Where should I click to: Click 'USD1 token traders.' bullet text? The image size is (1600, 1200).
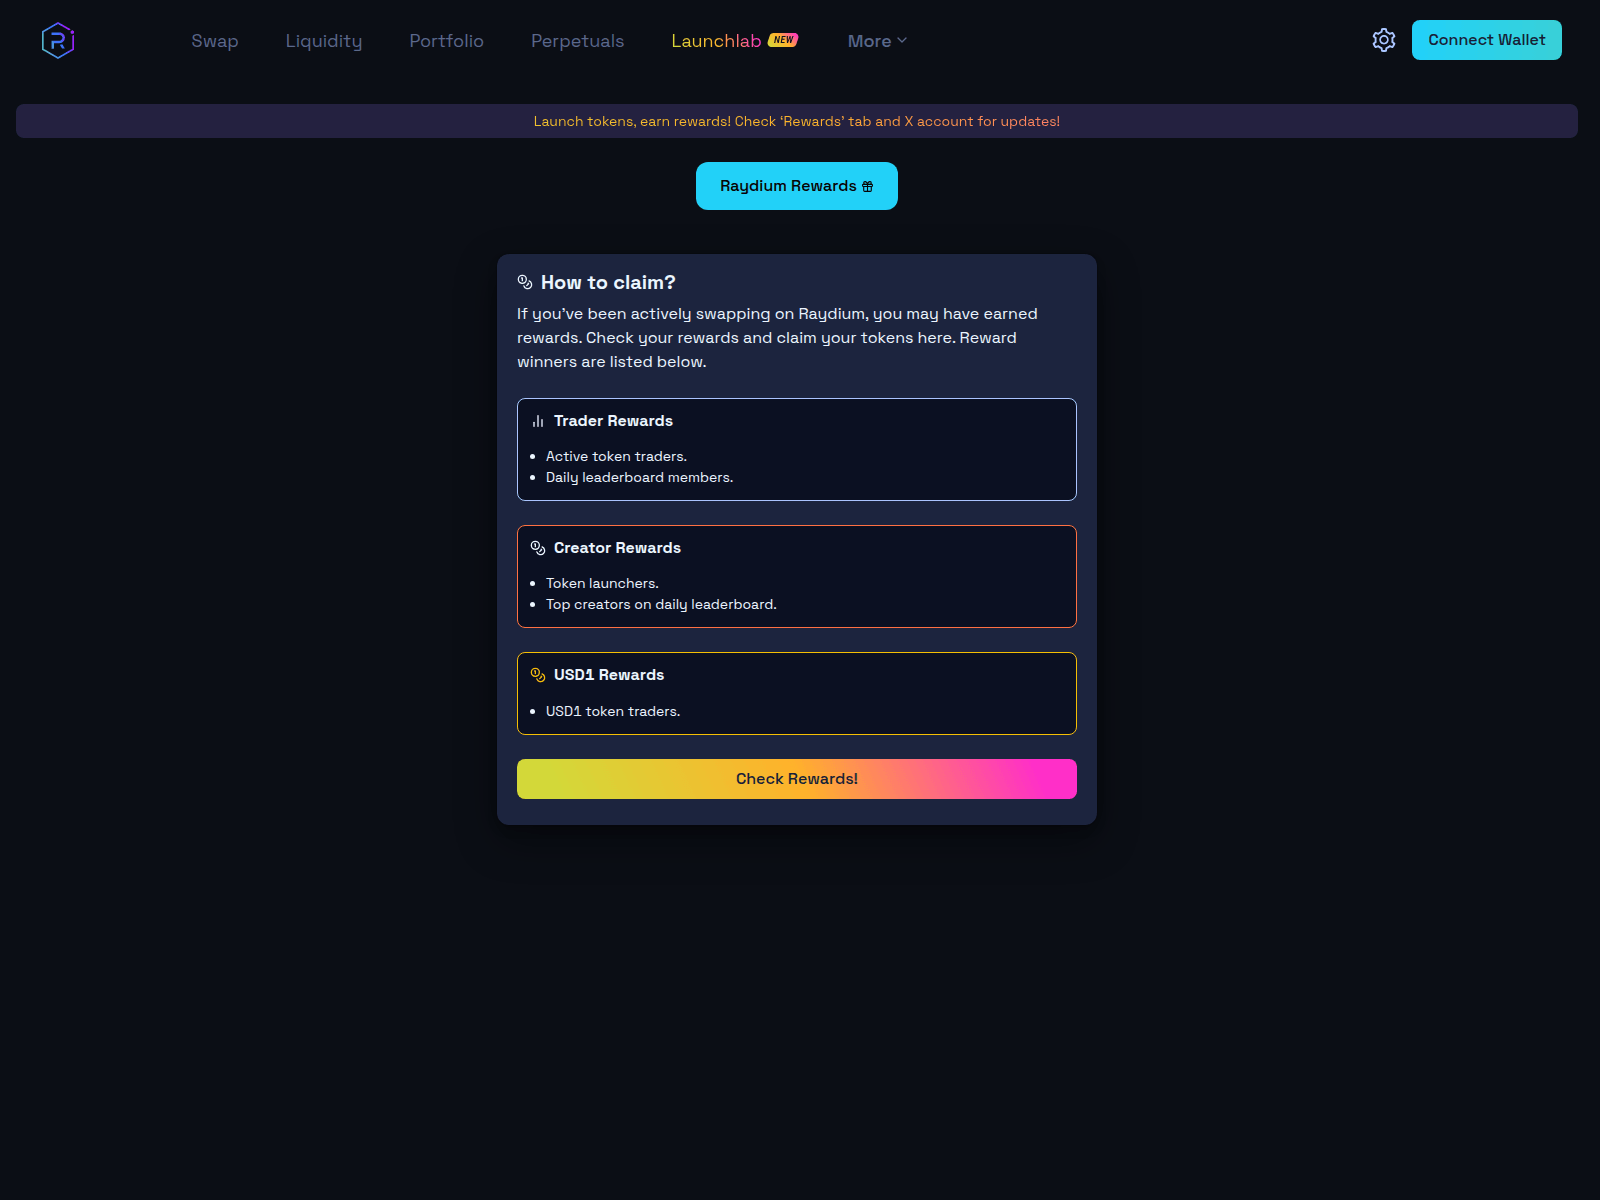pyautogui.click(x=613, y=712)
